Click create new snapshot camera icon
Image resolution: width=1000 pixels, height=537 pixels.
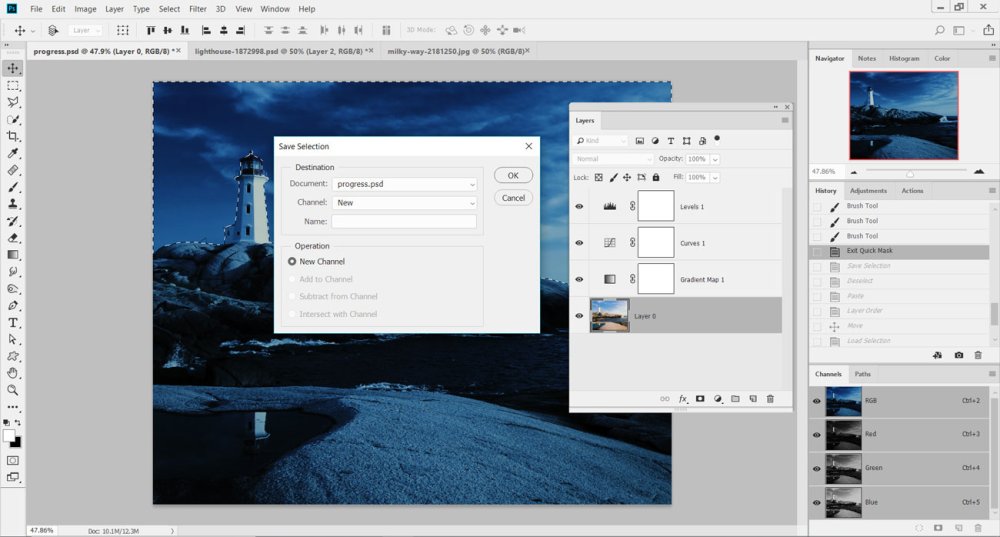pos(959,355)
